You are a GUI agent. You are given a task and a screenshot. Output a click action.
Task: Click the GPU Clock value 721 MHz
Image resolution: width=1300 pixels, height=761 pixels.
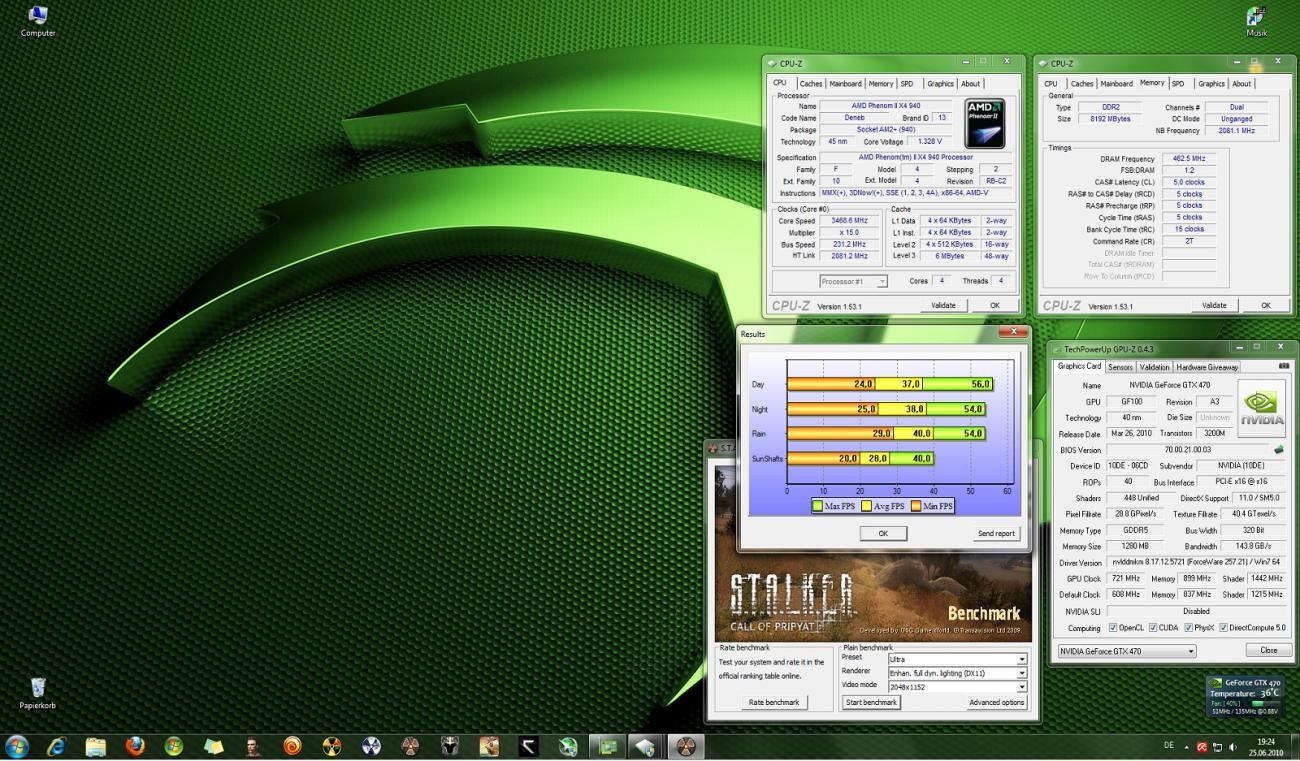click(x=1126, y=578)
